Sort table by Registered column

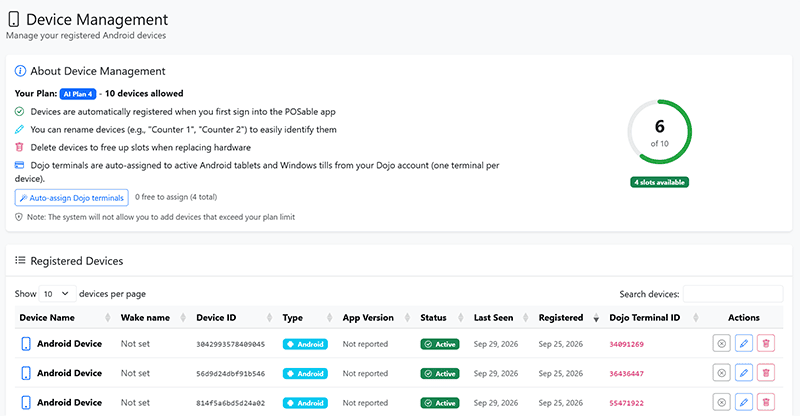click(x=568, y=317)
